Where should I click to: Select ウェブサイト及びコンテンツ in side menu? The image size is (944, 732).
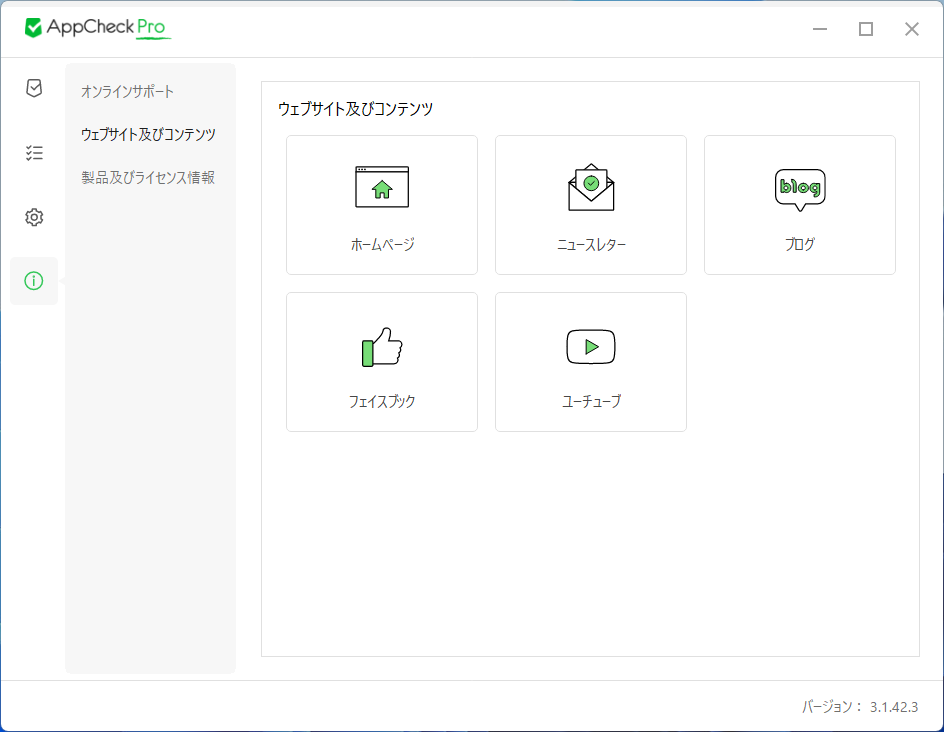(148, 134)
